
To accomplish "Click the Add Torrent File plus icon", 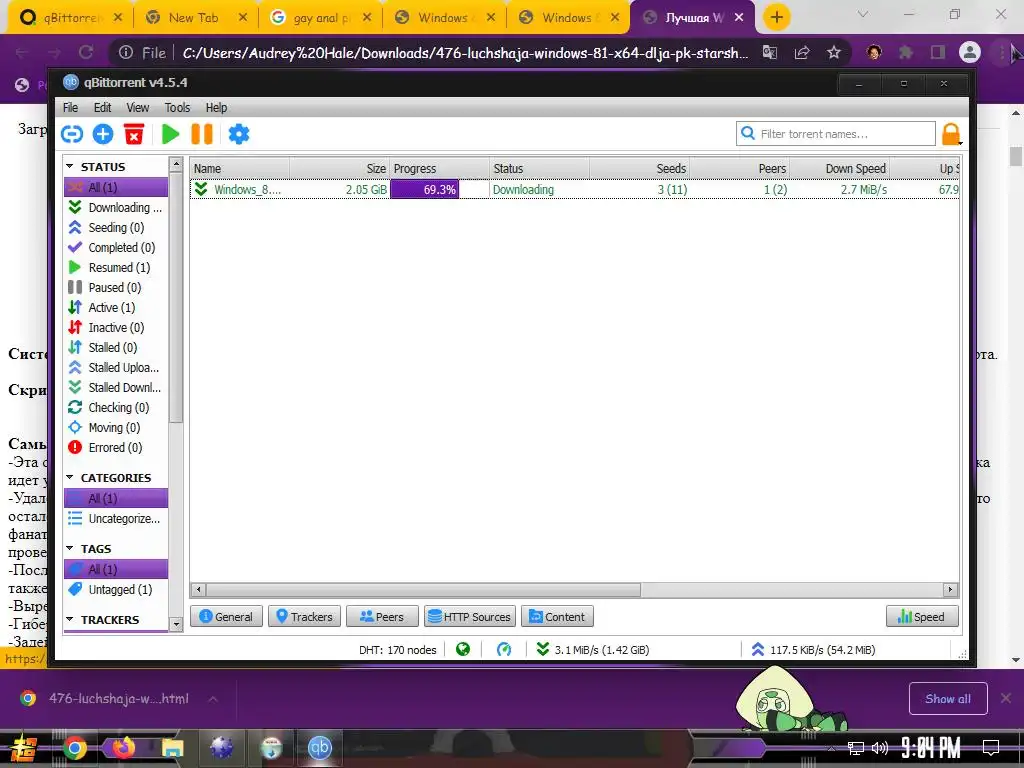I will (103, 134).
